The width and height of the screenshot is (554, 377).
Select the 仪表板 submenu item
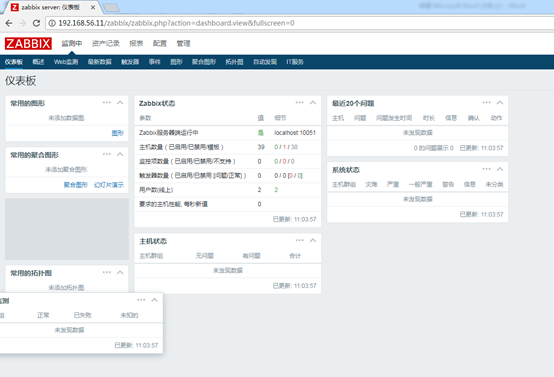(14, 62)
